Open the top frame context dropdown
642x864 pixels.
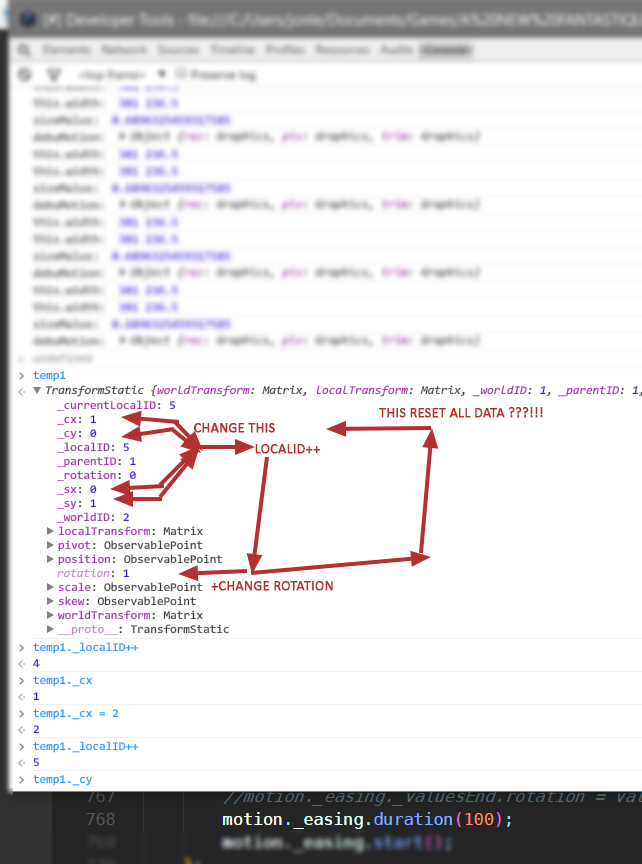(x=122, y=75)
